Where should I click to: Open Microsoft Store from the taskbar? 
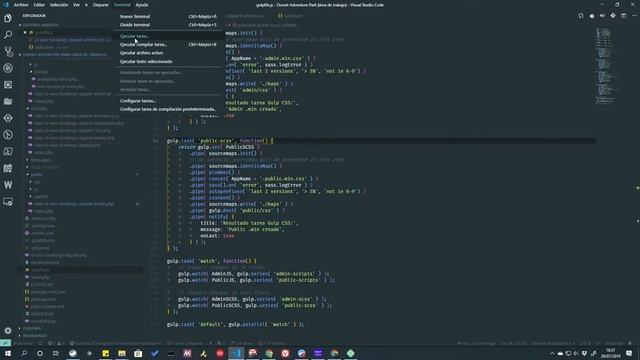pos(138,353)
